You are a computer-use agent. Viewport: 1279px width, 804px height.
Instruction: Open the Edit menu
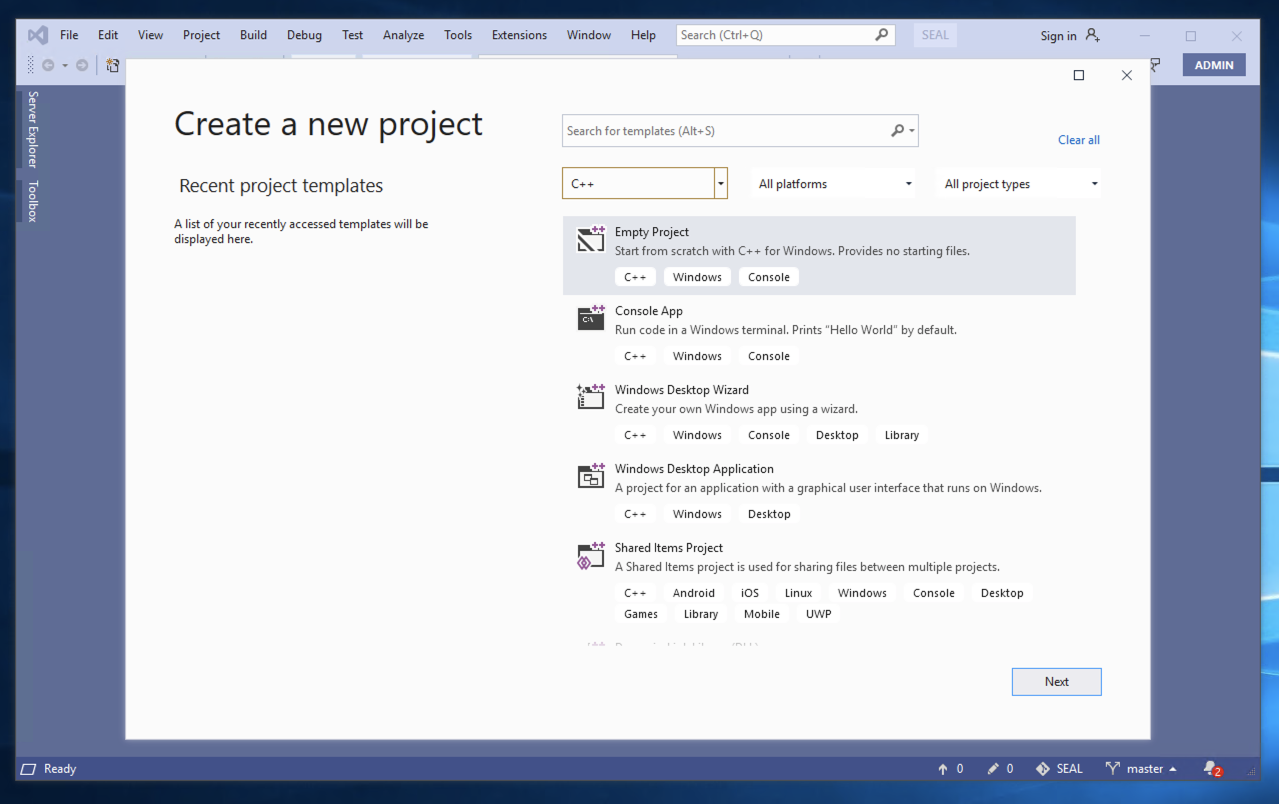pos(108,35)
